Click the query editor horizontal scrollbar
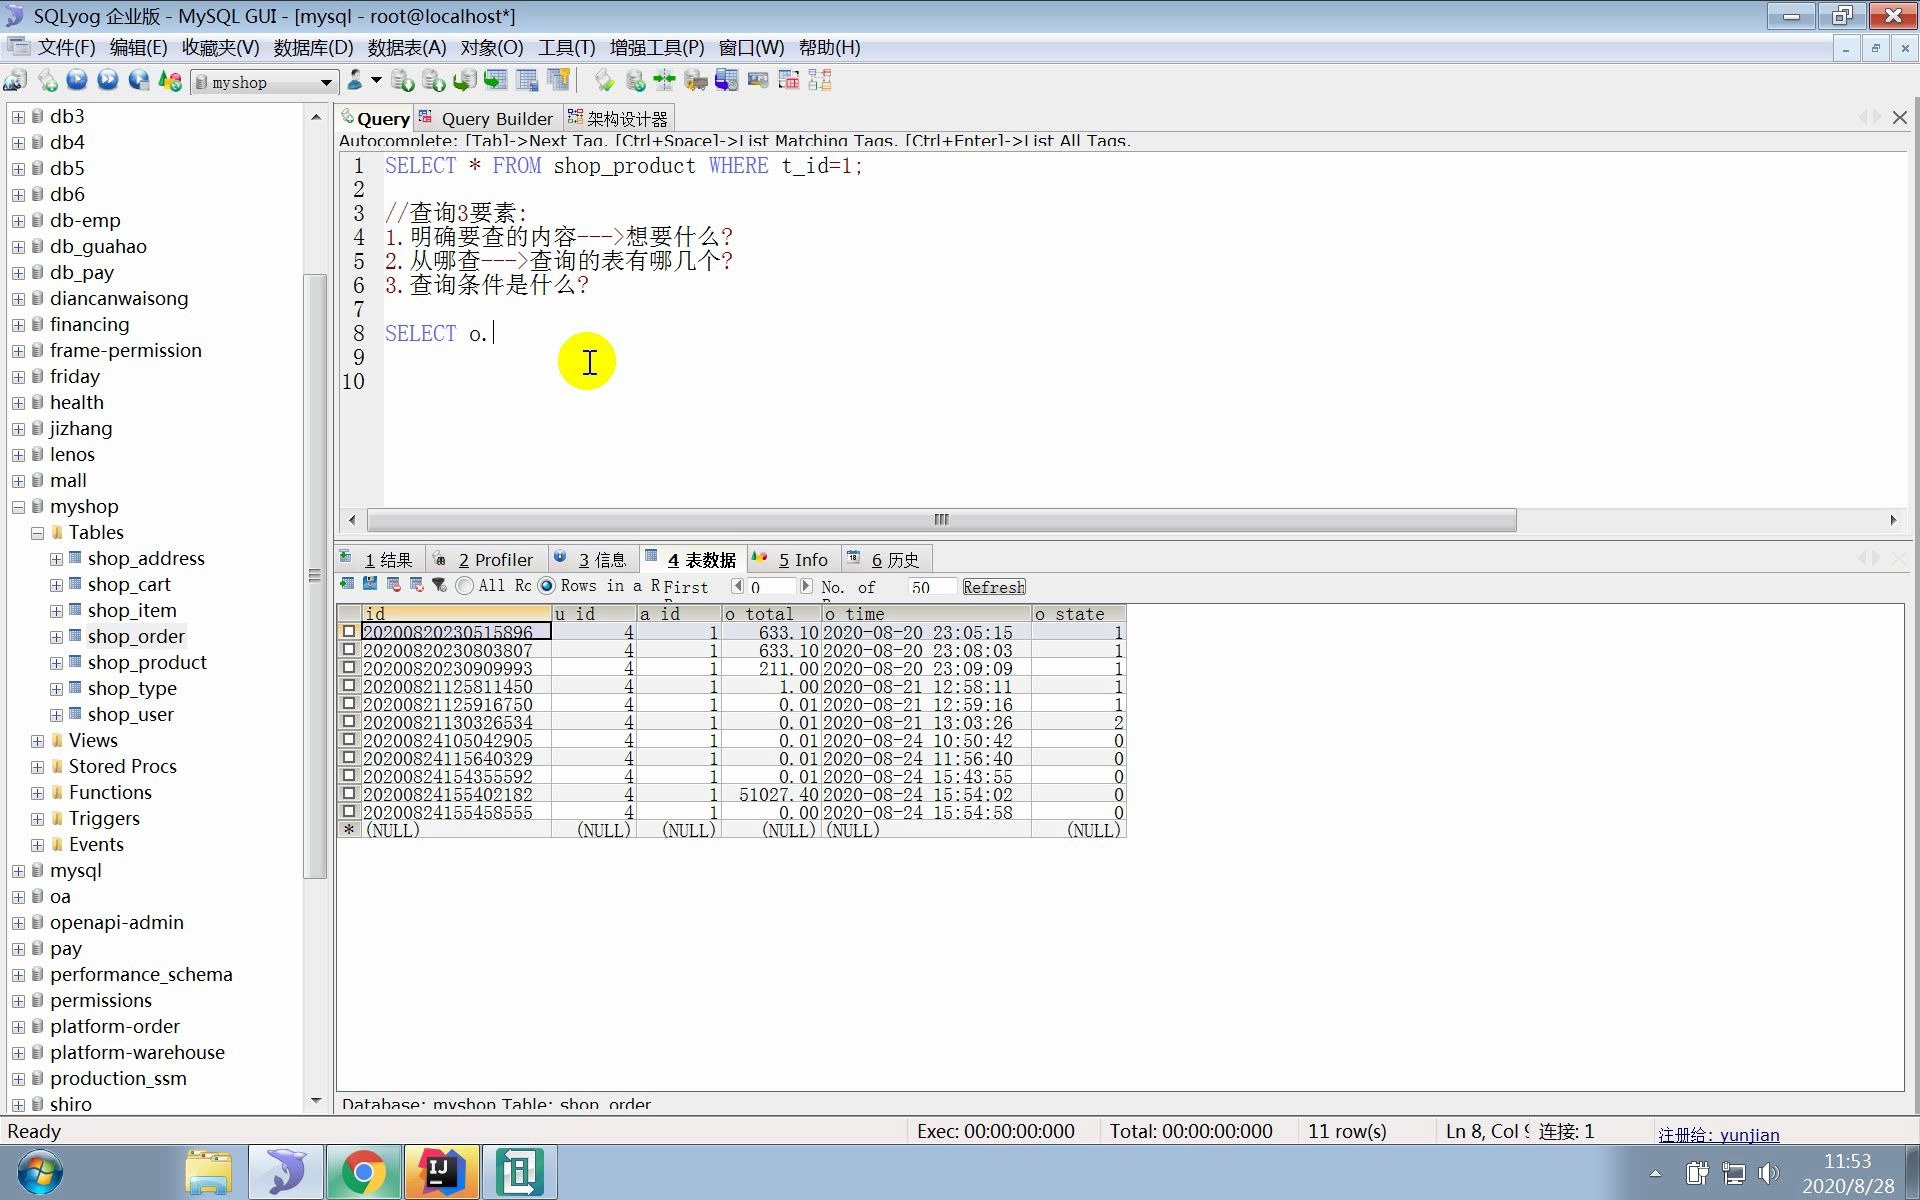Screen dimensions: 1920x1200 (940, 520)
